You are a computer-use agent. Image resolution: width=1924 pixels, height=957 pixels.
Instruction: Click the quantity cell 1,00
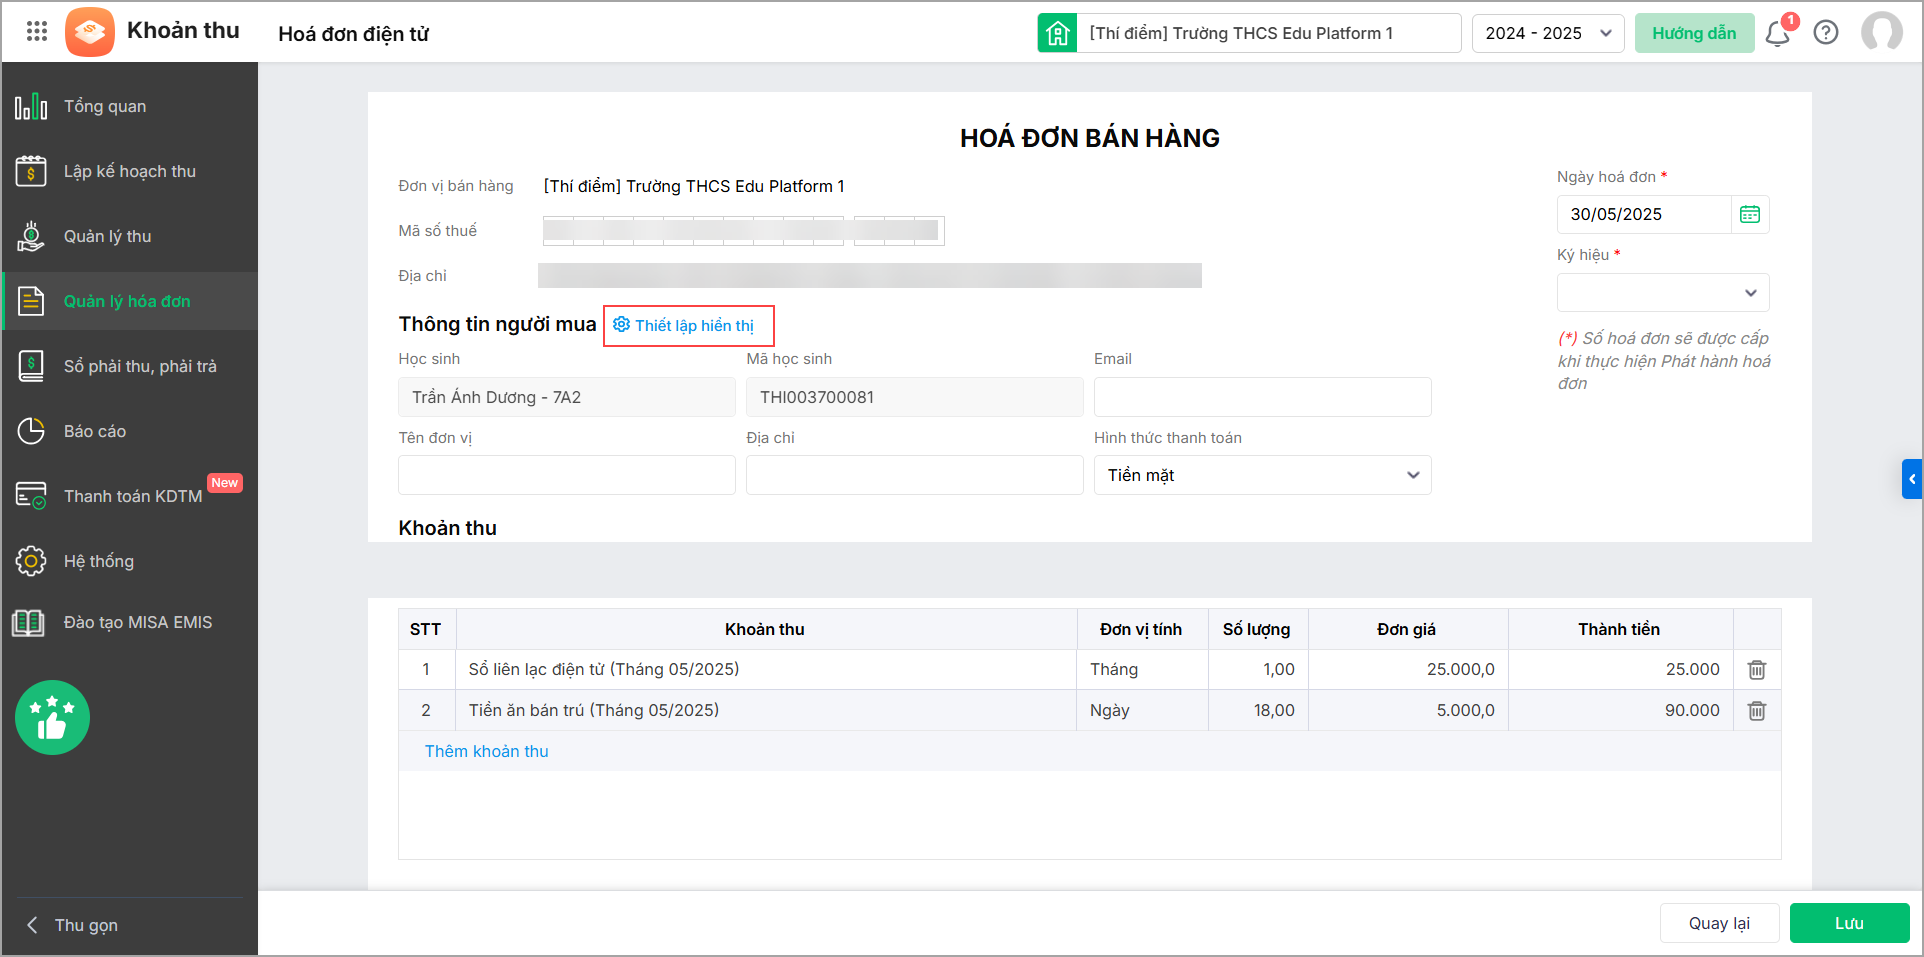click(1258, 670)
